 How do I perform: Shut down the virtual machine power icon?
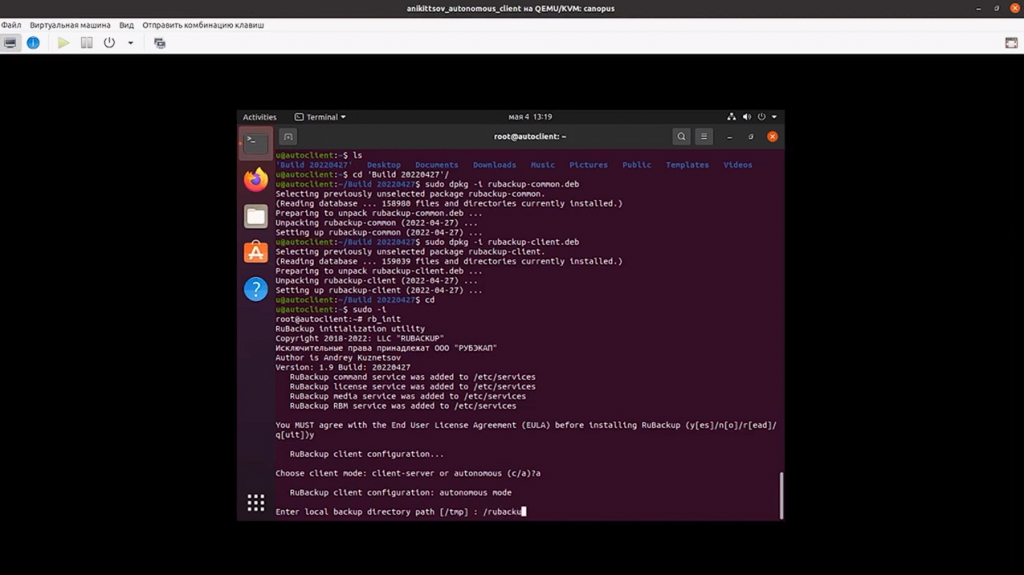[x=109, y=43]
